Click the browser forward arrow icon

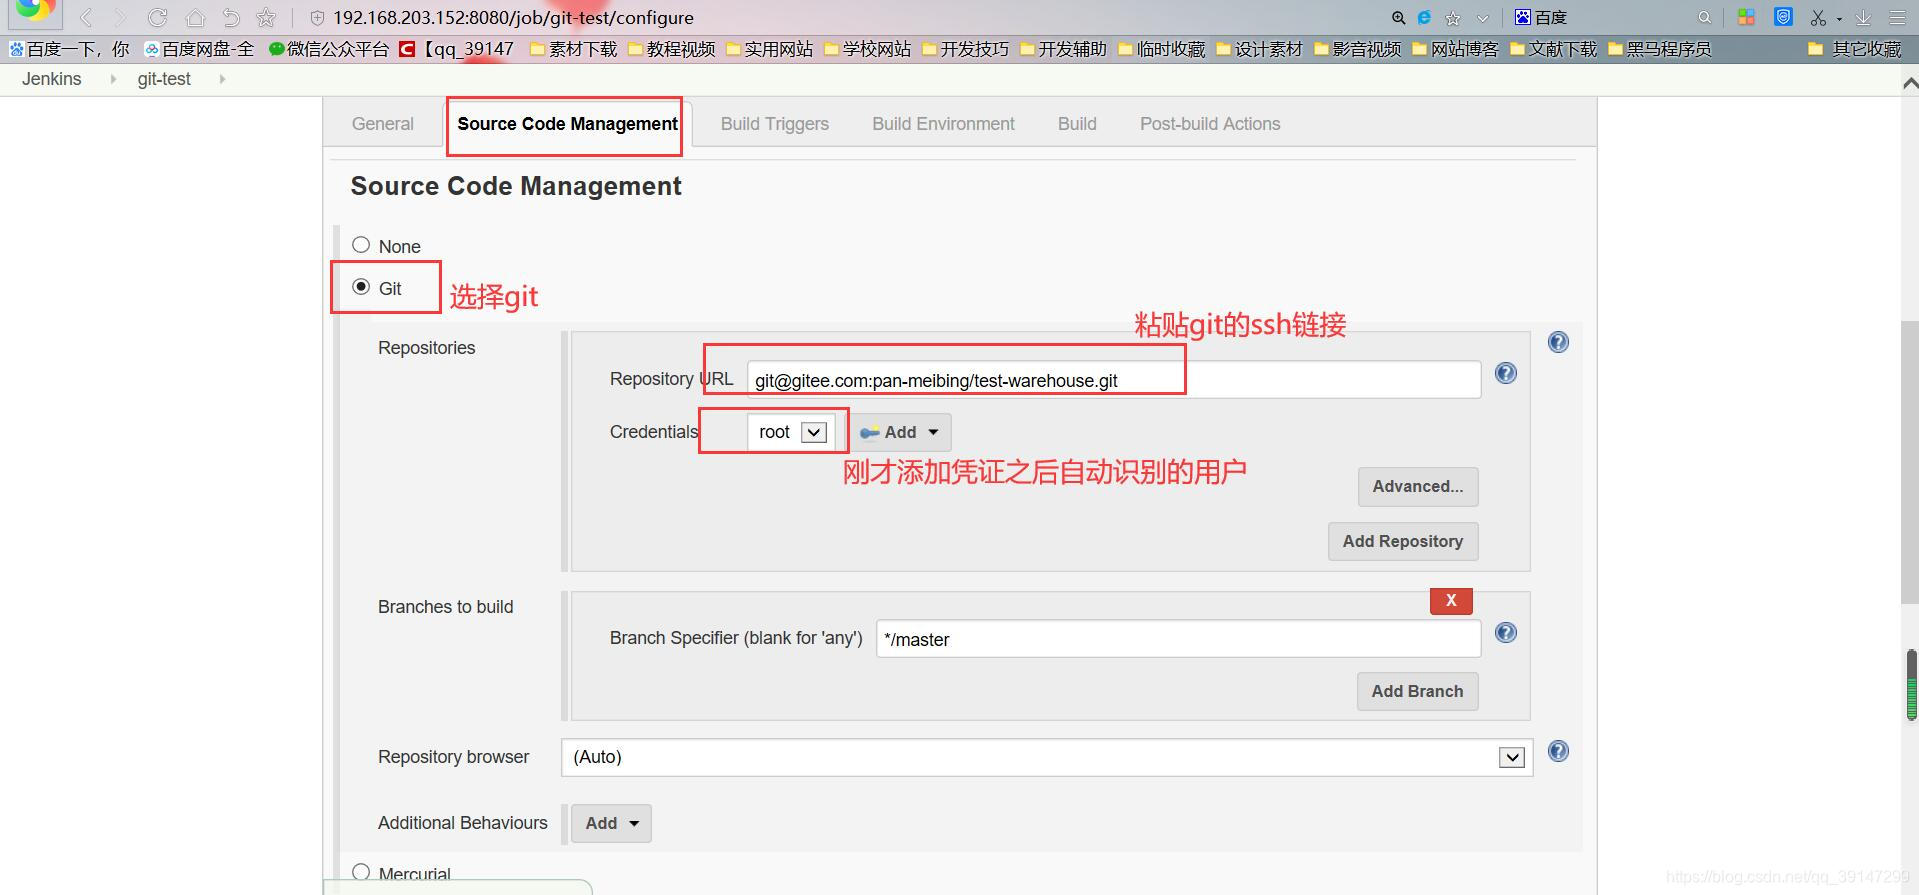click(x=122, y=17)
